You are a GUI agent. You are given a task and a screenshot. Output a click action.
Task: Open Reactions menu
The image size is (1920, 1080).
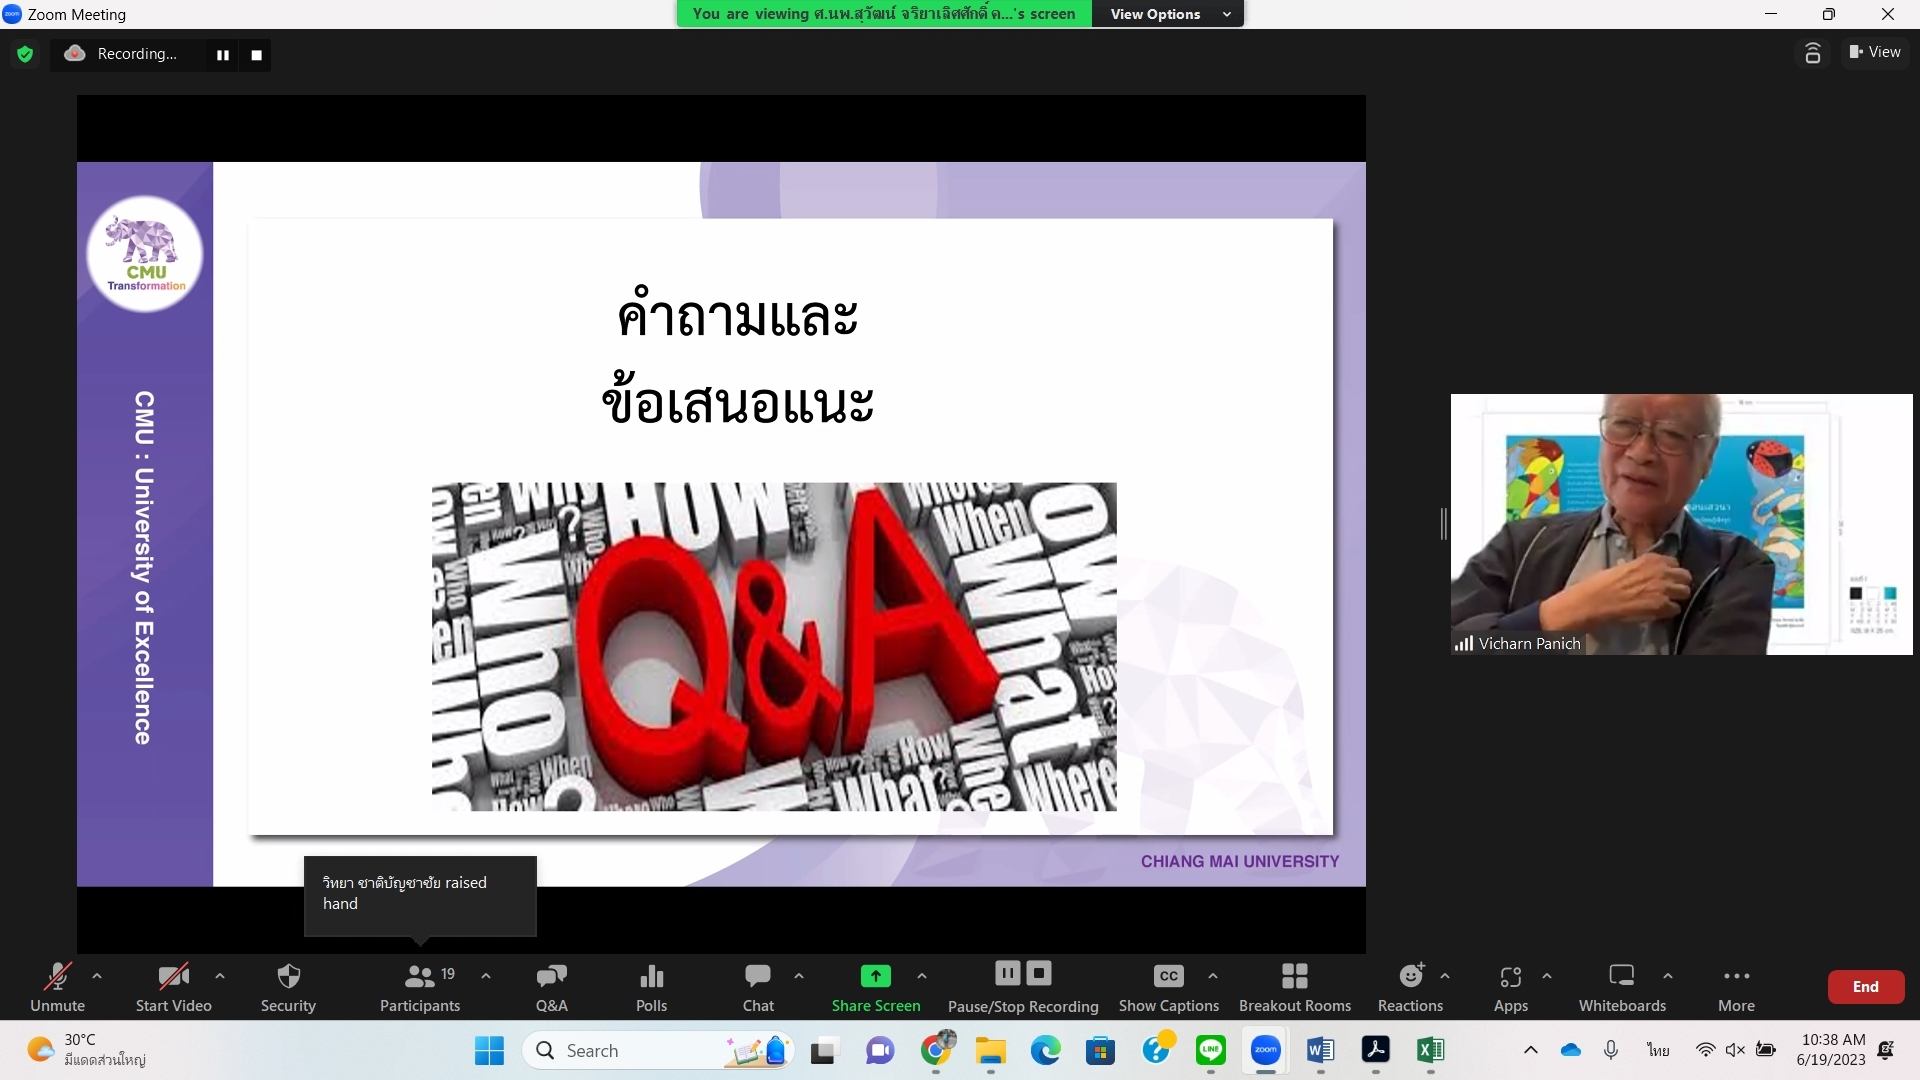coord(1410,987)
